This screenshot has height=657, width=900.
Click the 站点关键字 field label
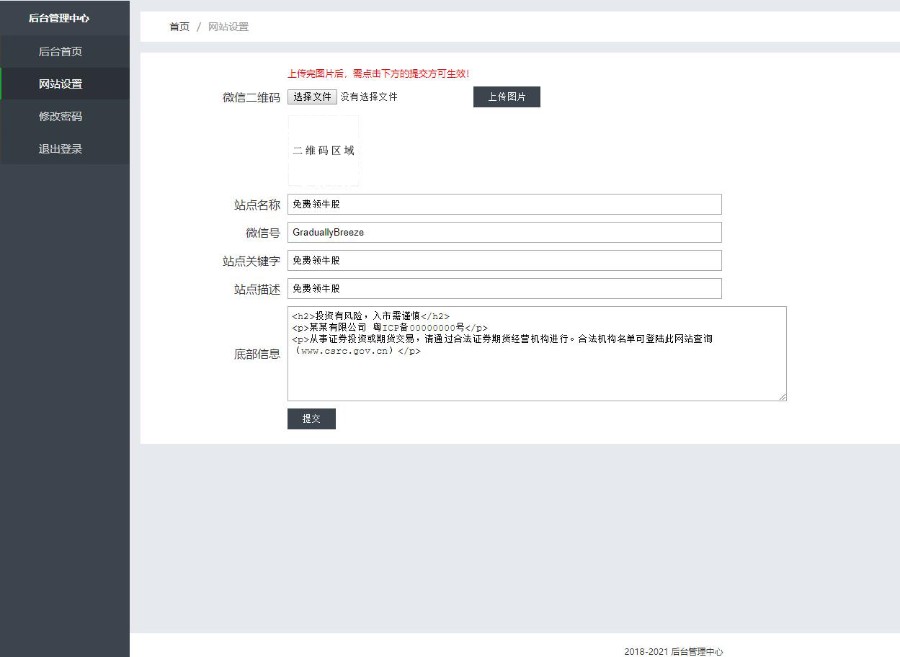pyautogui.click(x=251, y=261)
